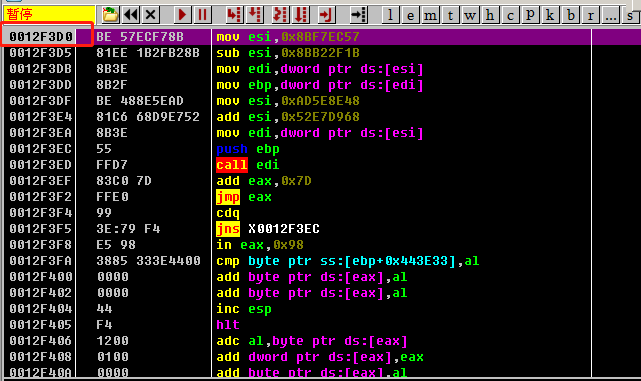Select the row at address 0012F400
Image resolution: width=641 pixels, height=381 pixels.
click(x=298, y=277)
